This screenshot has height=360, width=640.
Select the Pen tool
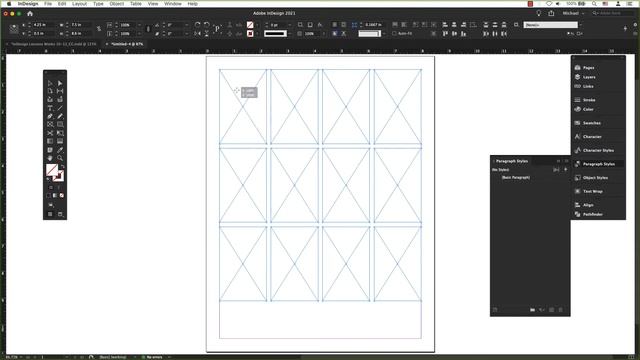point(50,116)
